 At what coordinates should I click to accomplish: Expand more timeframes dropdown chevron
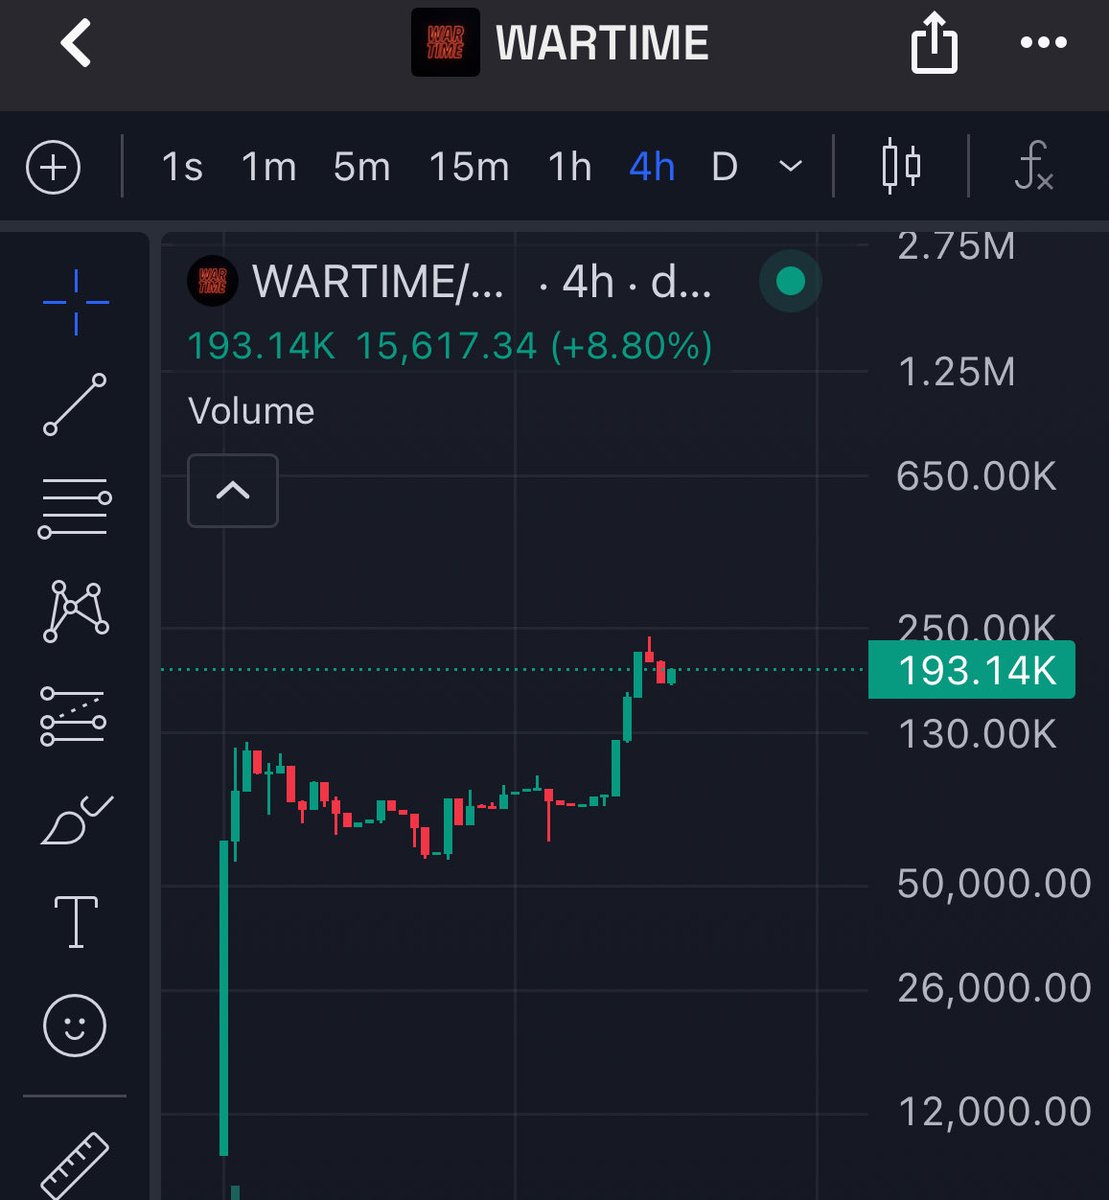coord(790,167)
